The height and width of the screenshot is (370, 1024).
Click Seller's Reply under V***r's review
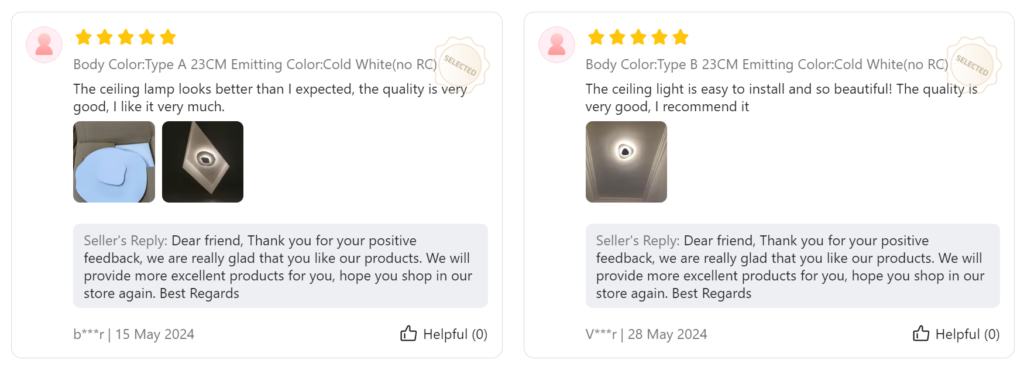638,240
